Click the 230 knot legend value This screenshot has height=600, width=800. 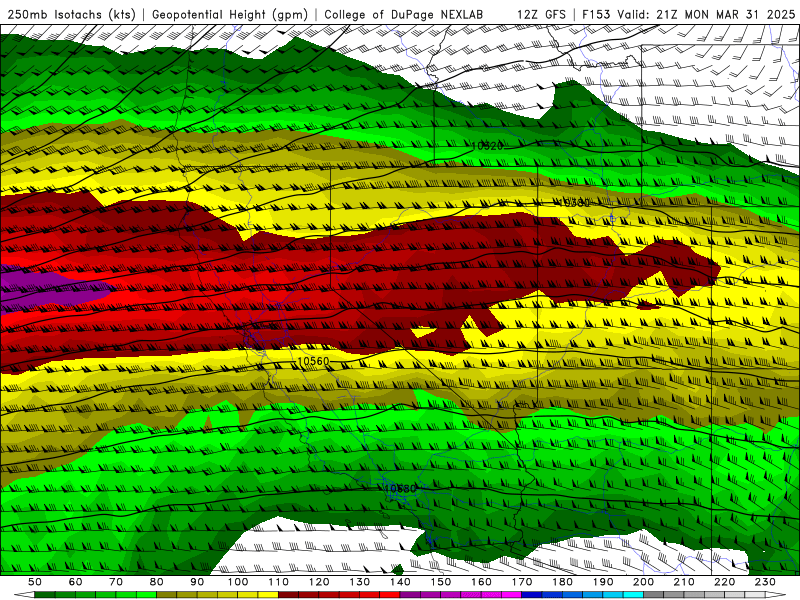click(x=765, y=582)
